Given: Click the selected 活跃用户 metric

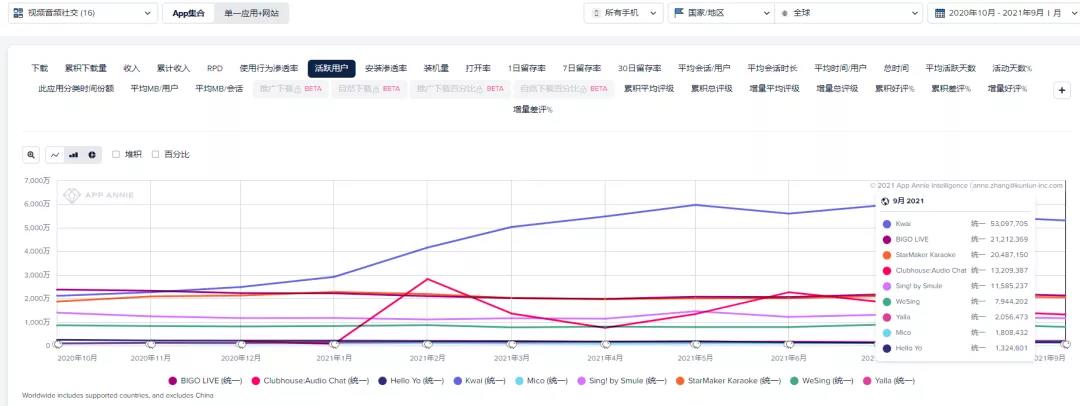Looking at the screenshot, I should pyautogui.click(x=331, y=68).
